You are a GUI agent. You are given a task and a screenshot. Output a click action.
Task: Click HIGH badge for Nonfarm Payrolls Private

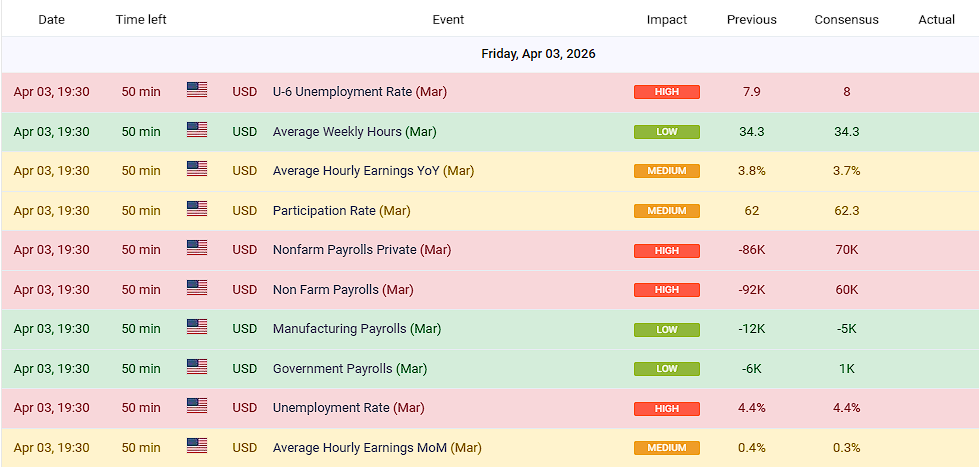pos(667,250)
